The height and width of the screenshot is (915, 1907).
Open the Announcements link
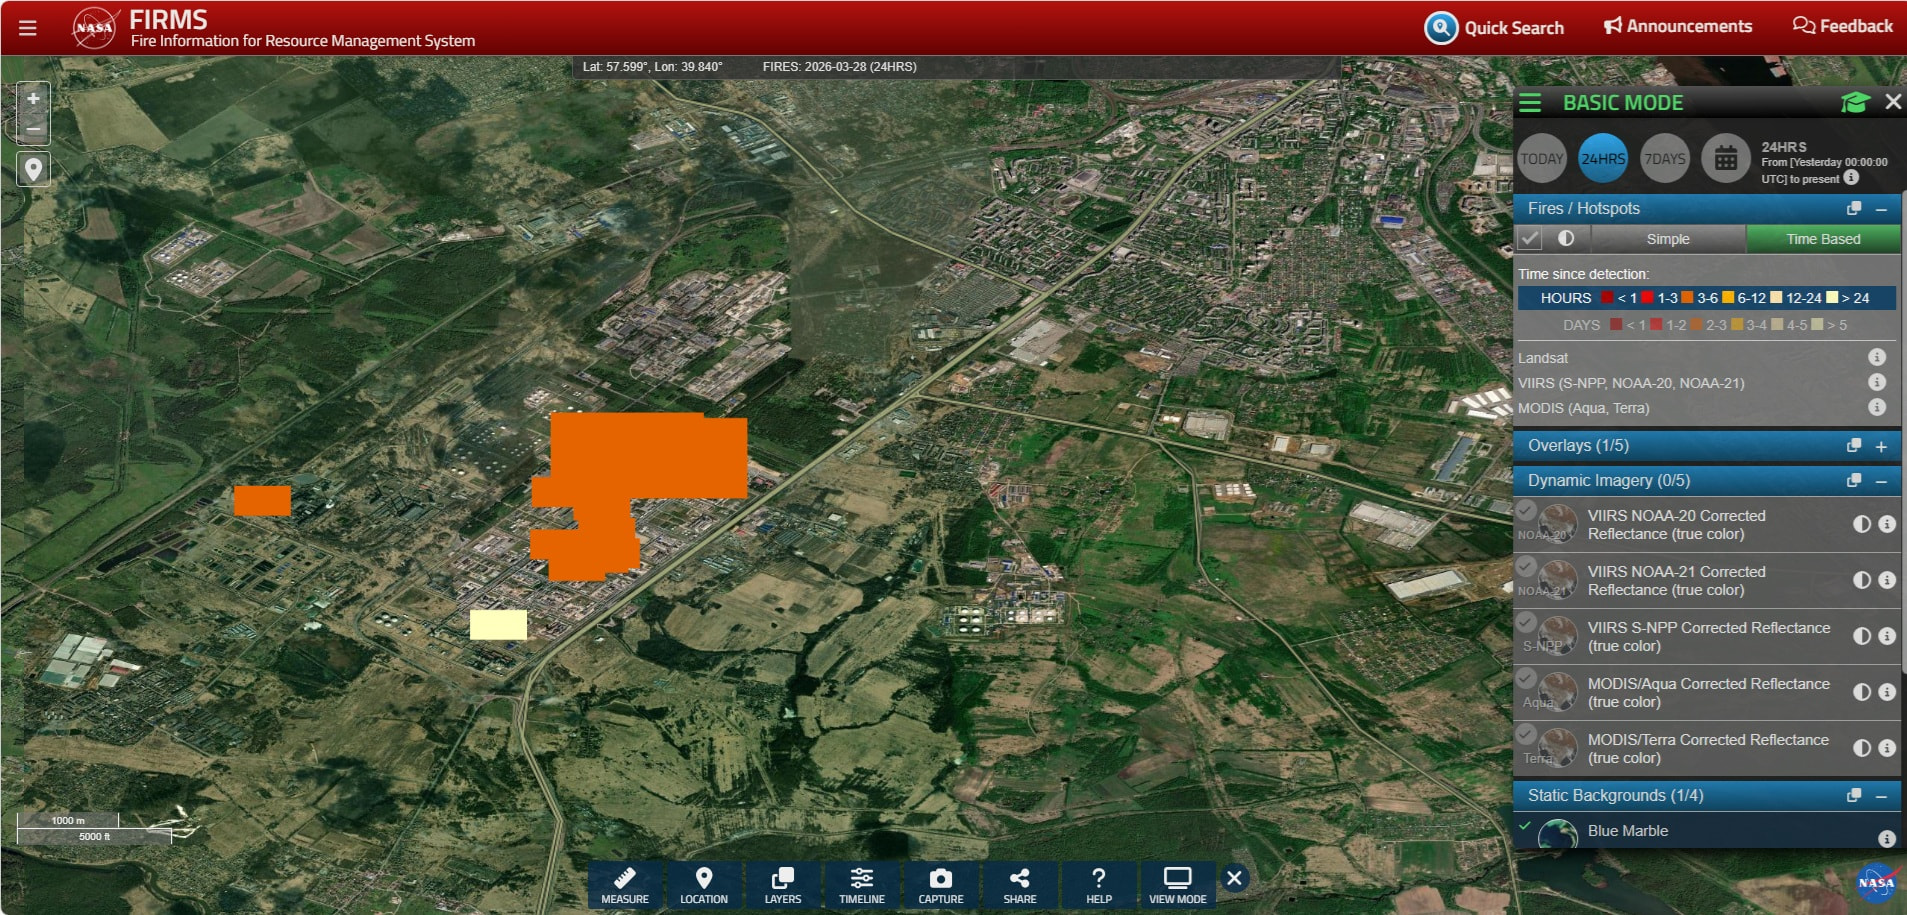tap(1678, 27)
